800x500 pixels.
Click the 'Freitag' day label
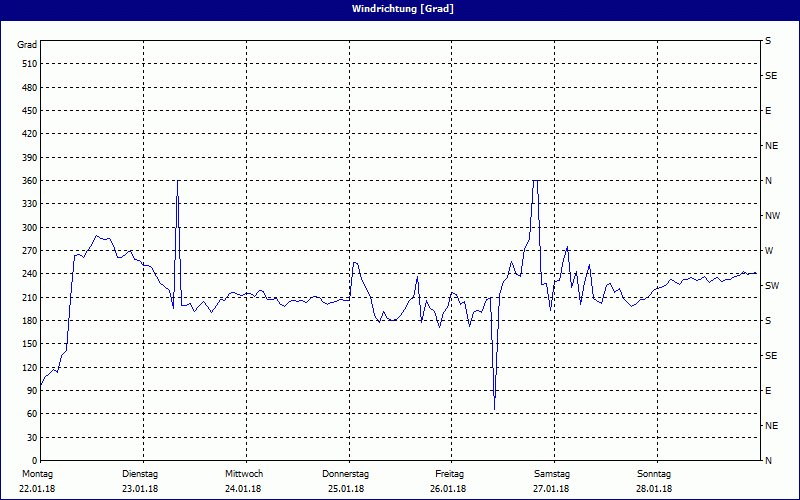449,474
